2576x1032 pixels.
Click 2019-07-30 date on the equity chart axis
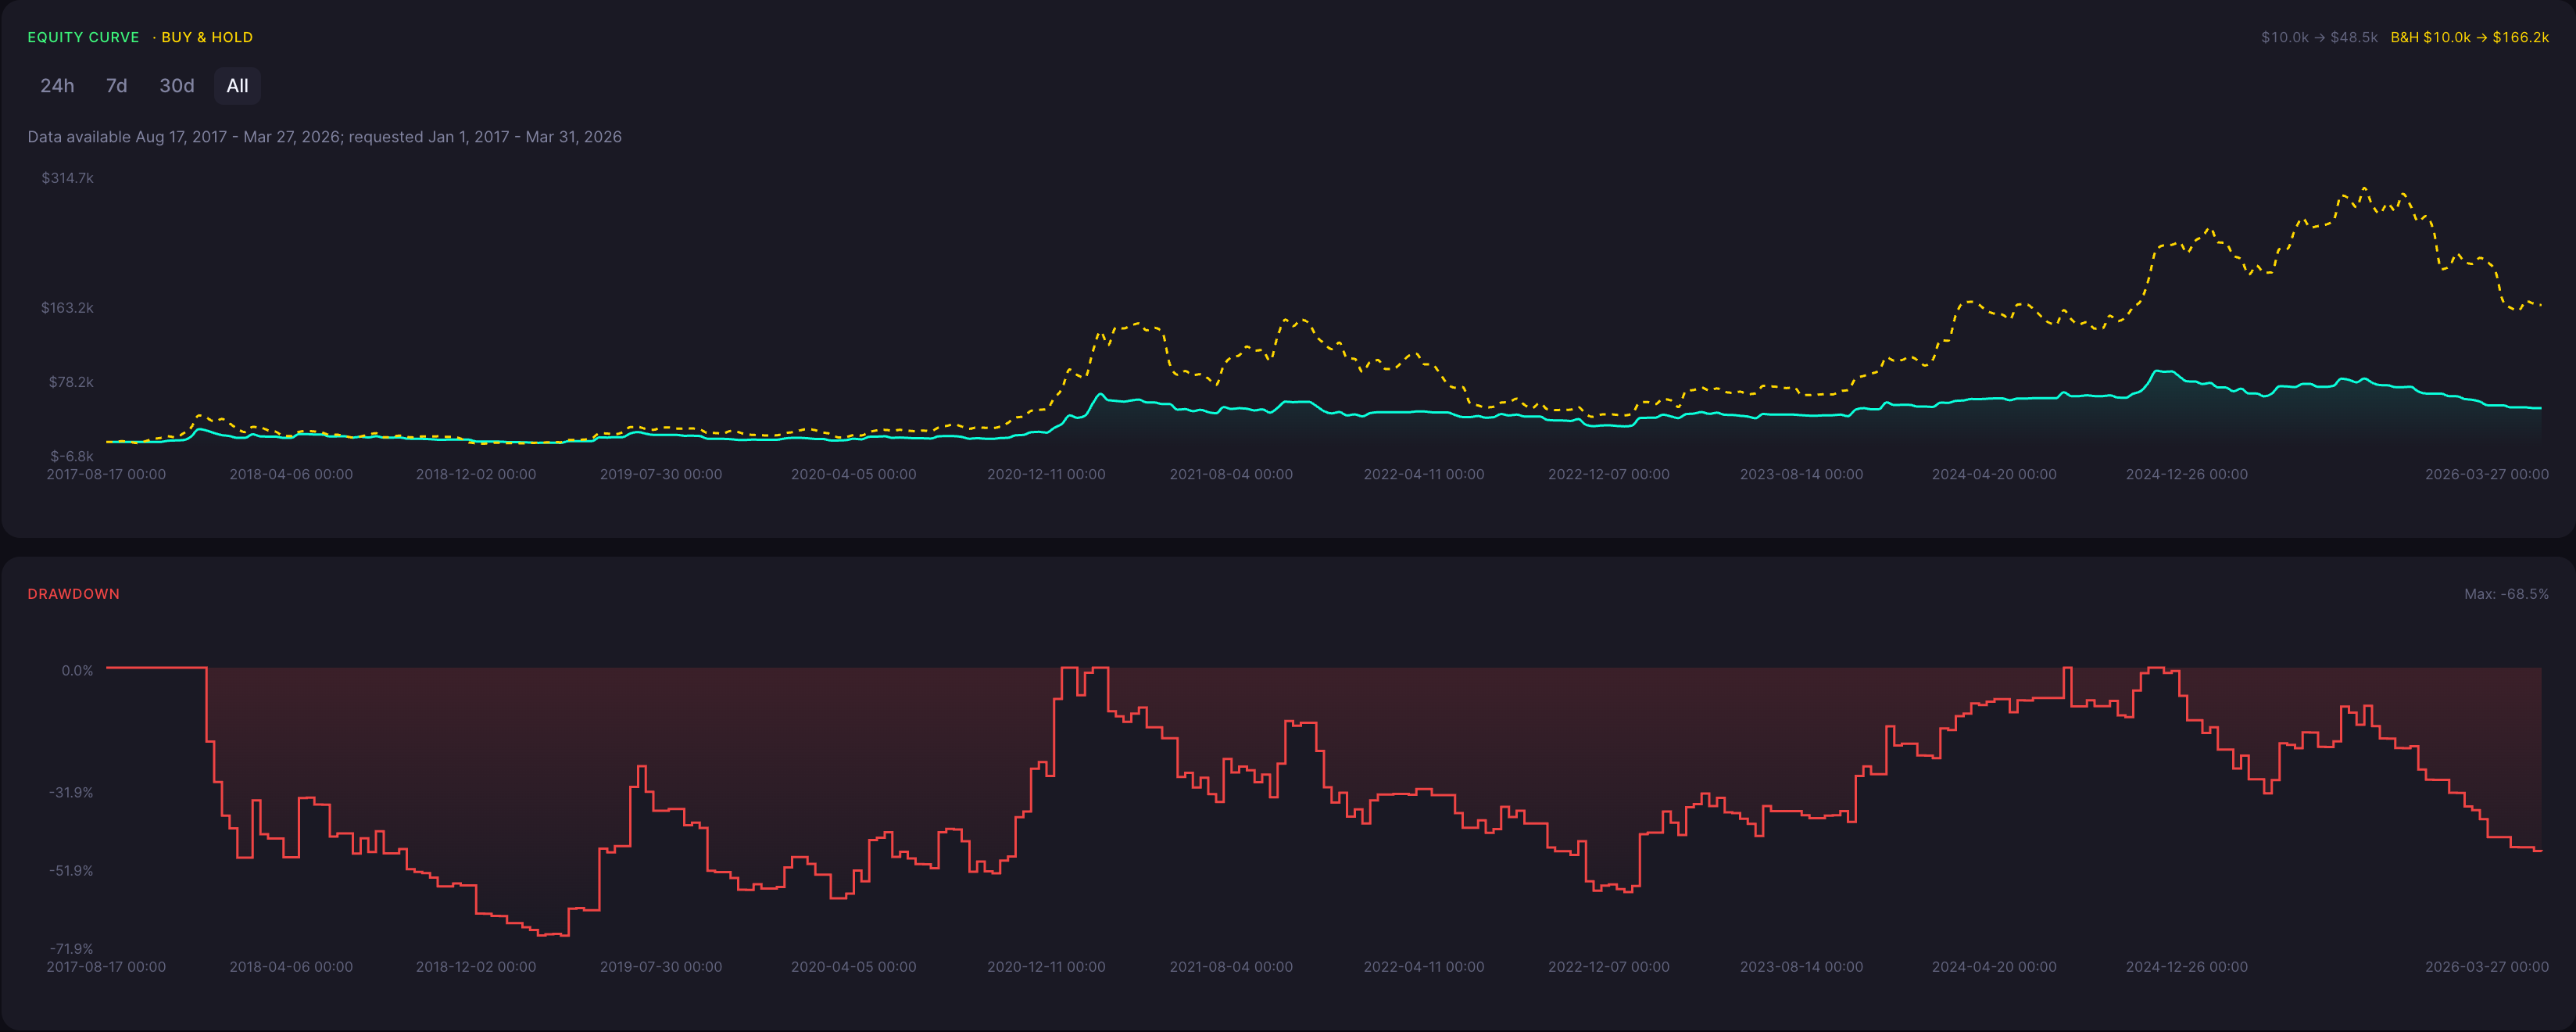point(661,474)
